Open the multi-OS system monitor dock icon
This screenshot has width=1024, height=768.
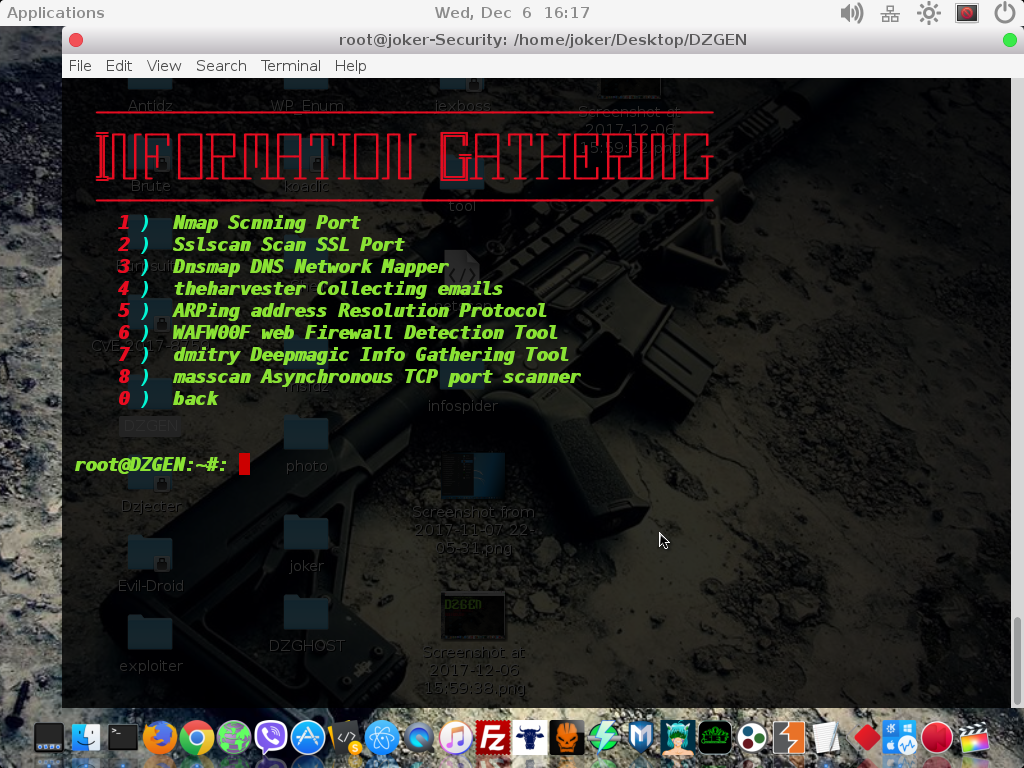coord(899,738)
